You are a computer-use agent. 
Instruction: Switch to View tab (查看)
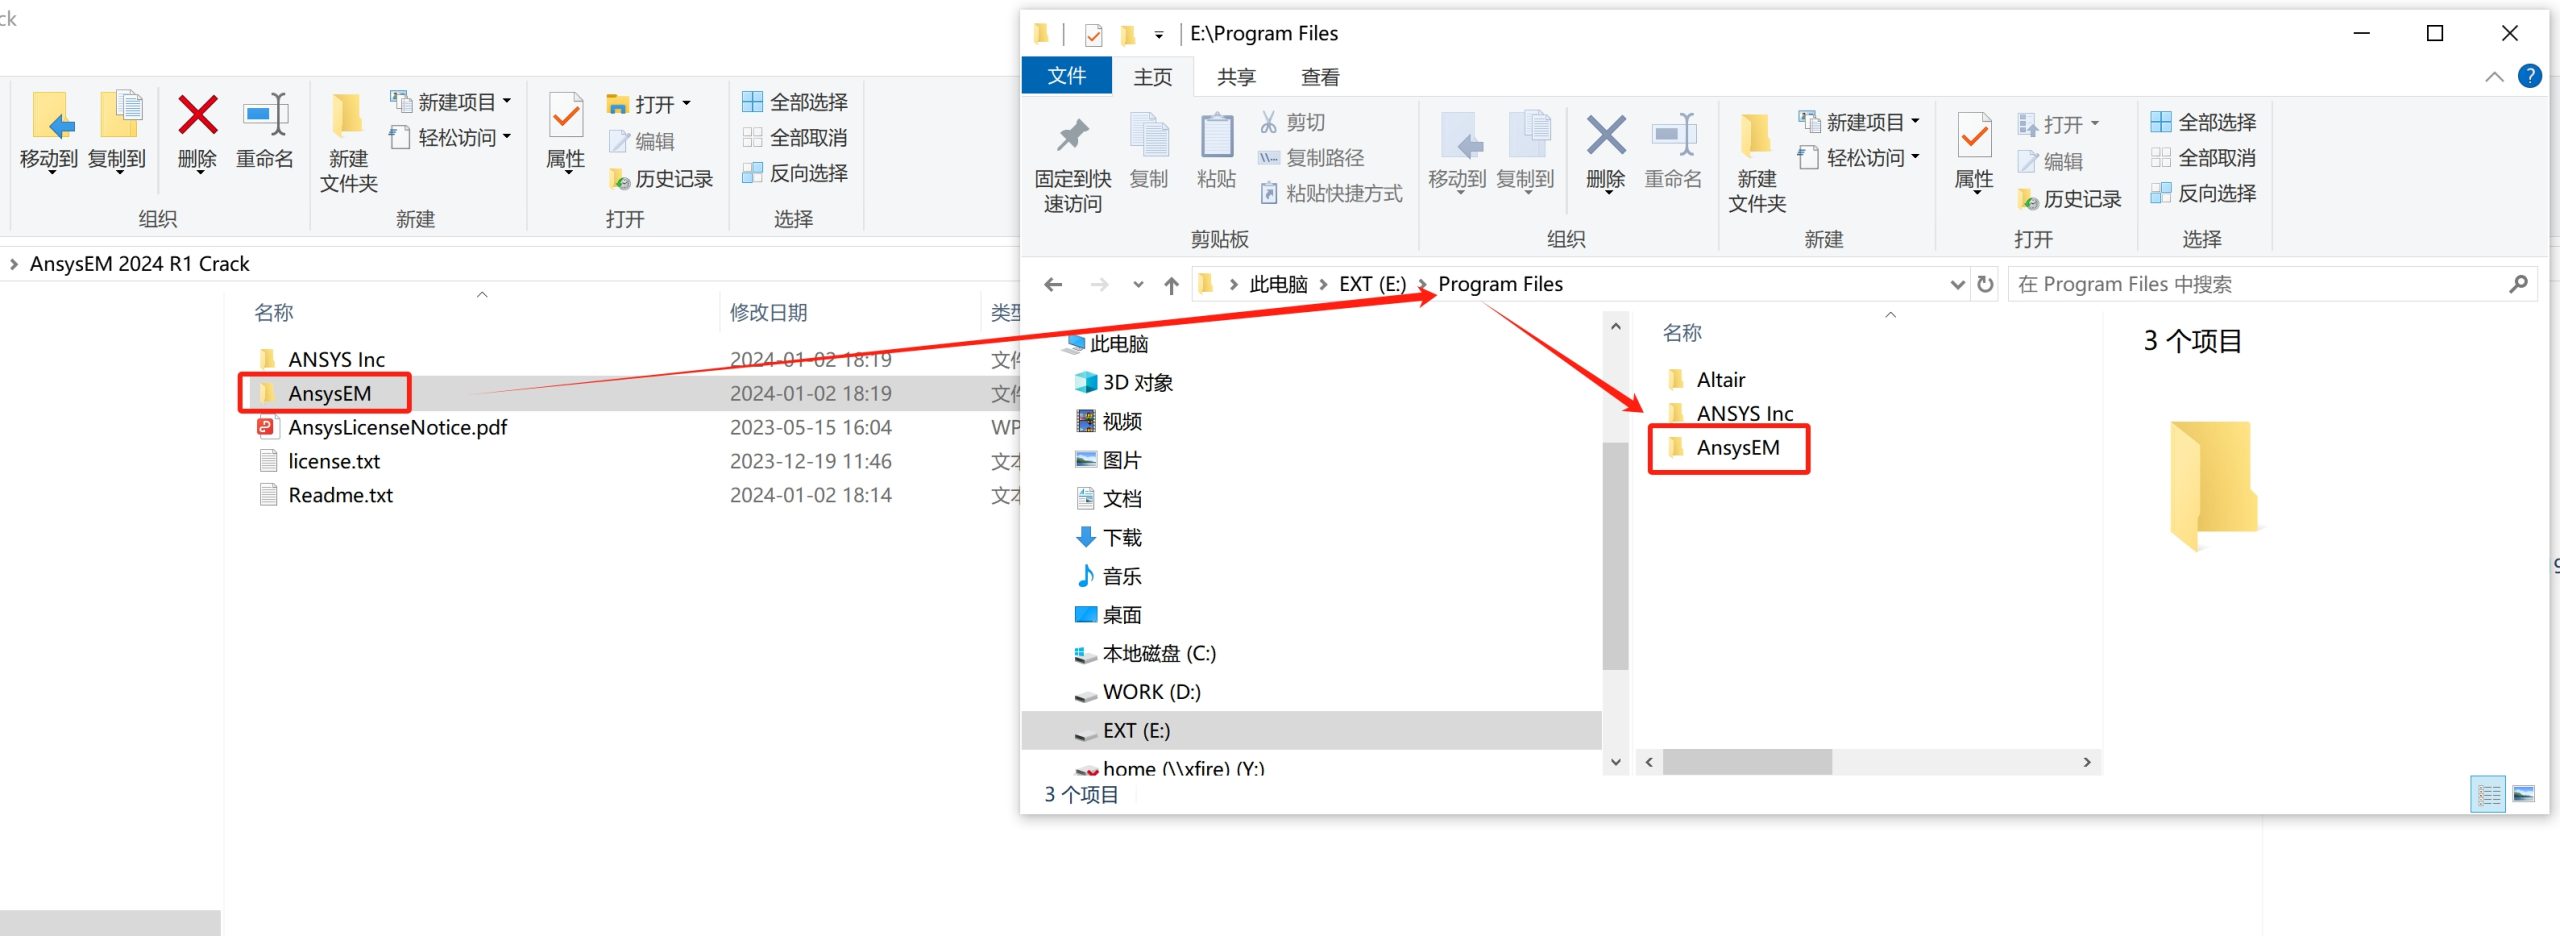1320,77
